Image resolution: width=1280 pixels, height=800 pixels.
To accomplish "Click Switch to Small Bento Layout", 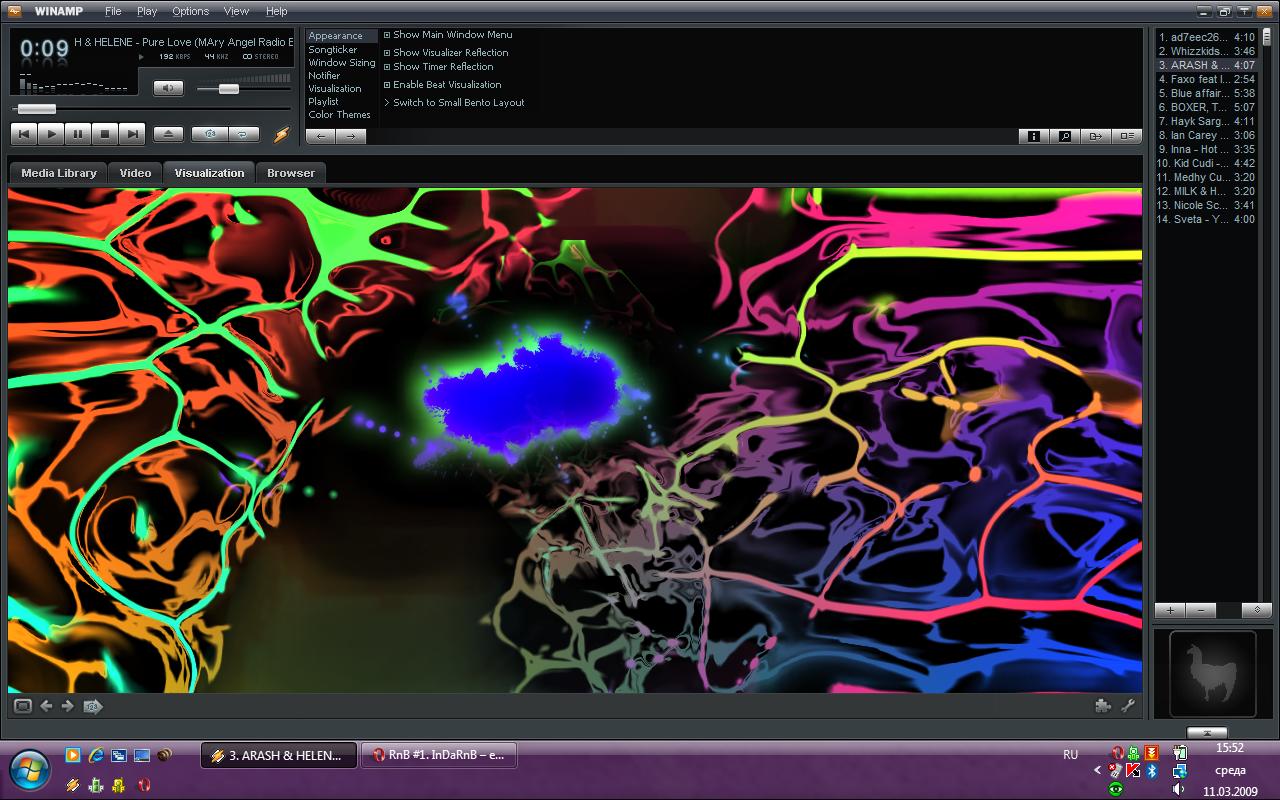I will [x=458, y=103].
